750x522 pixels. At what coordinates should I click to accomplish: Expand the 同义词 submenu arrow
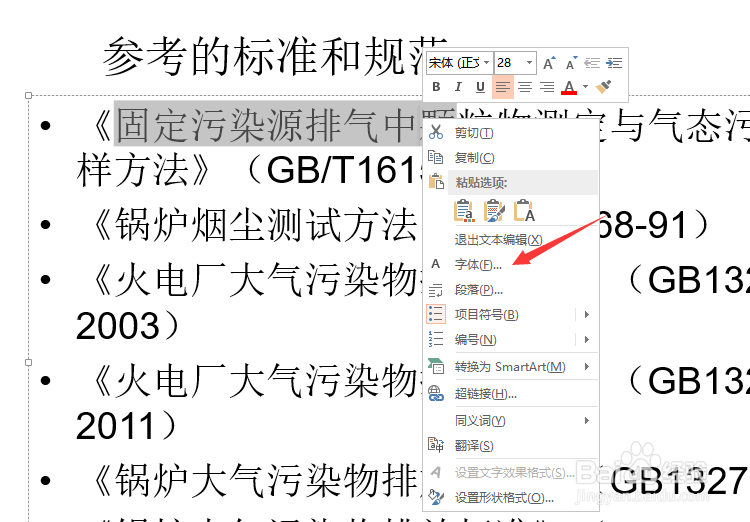[586, 421]
